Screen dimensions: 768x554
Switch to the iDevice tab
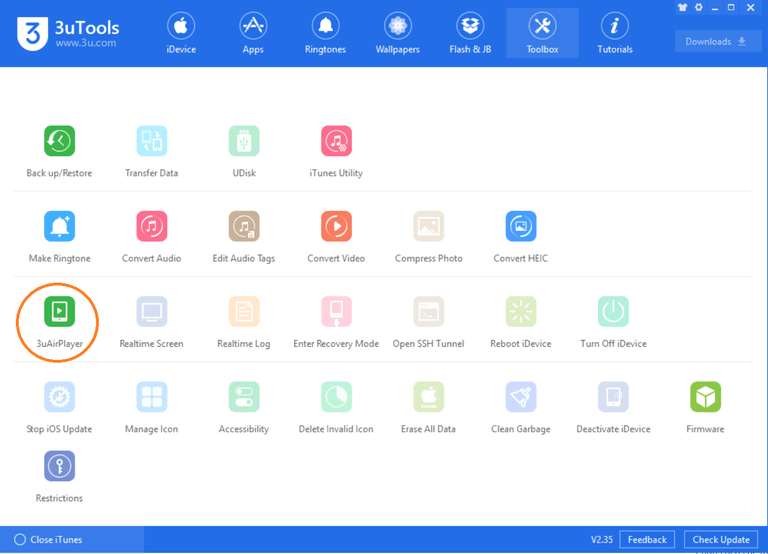(x=181, y=33)
